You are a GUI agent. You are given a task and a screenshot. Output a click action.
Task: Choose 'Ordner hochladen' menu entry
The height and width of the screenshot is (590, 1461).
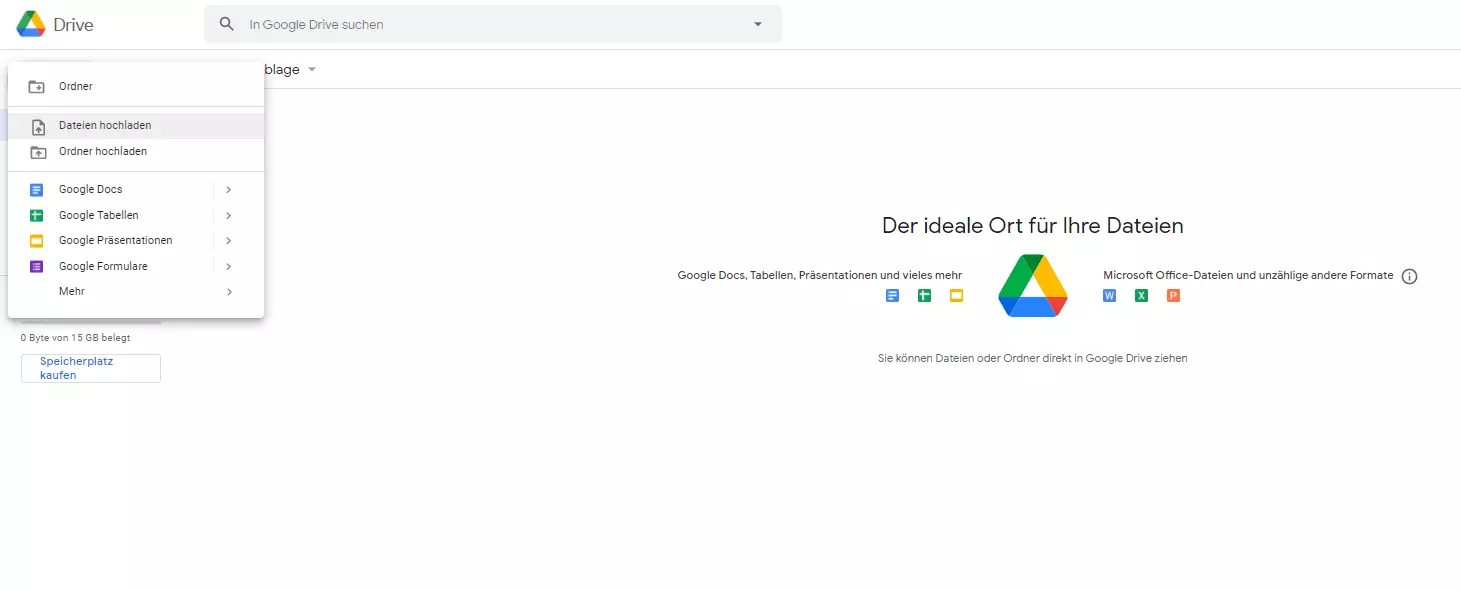click(x=136, y=152)
